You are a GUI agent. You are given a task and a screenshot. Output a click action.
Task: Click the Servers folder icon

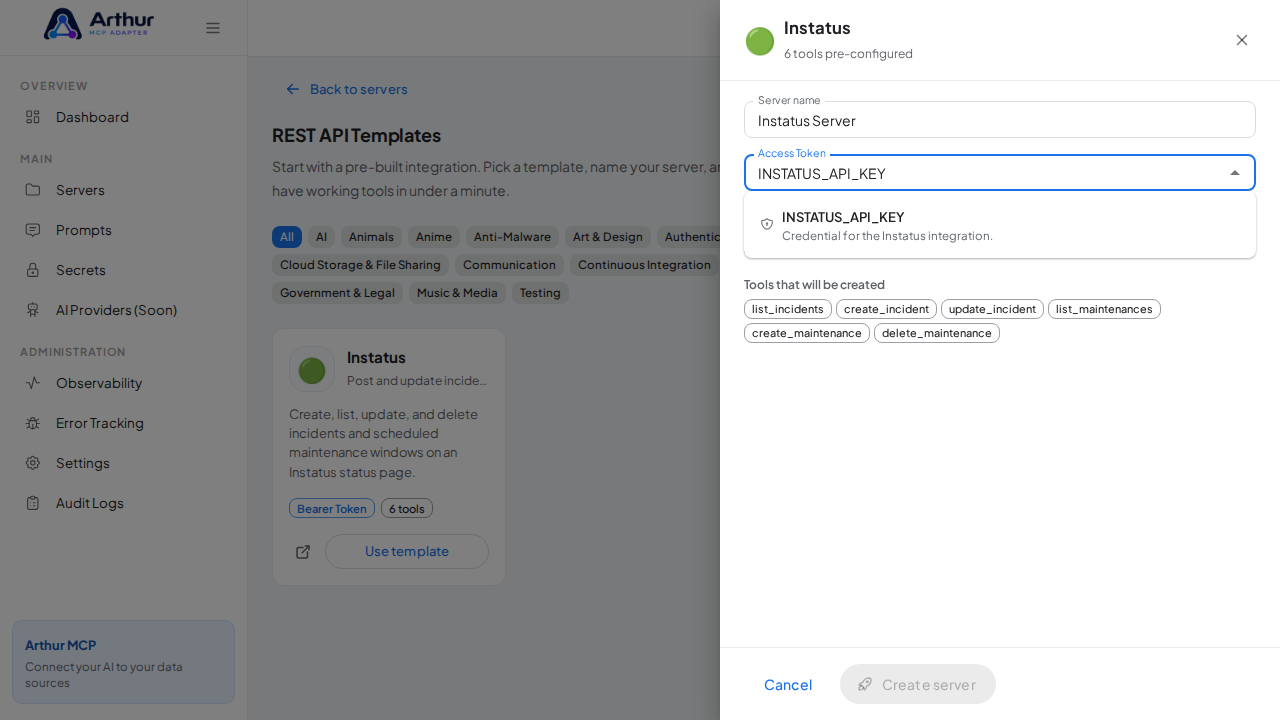click(33, 190)
